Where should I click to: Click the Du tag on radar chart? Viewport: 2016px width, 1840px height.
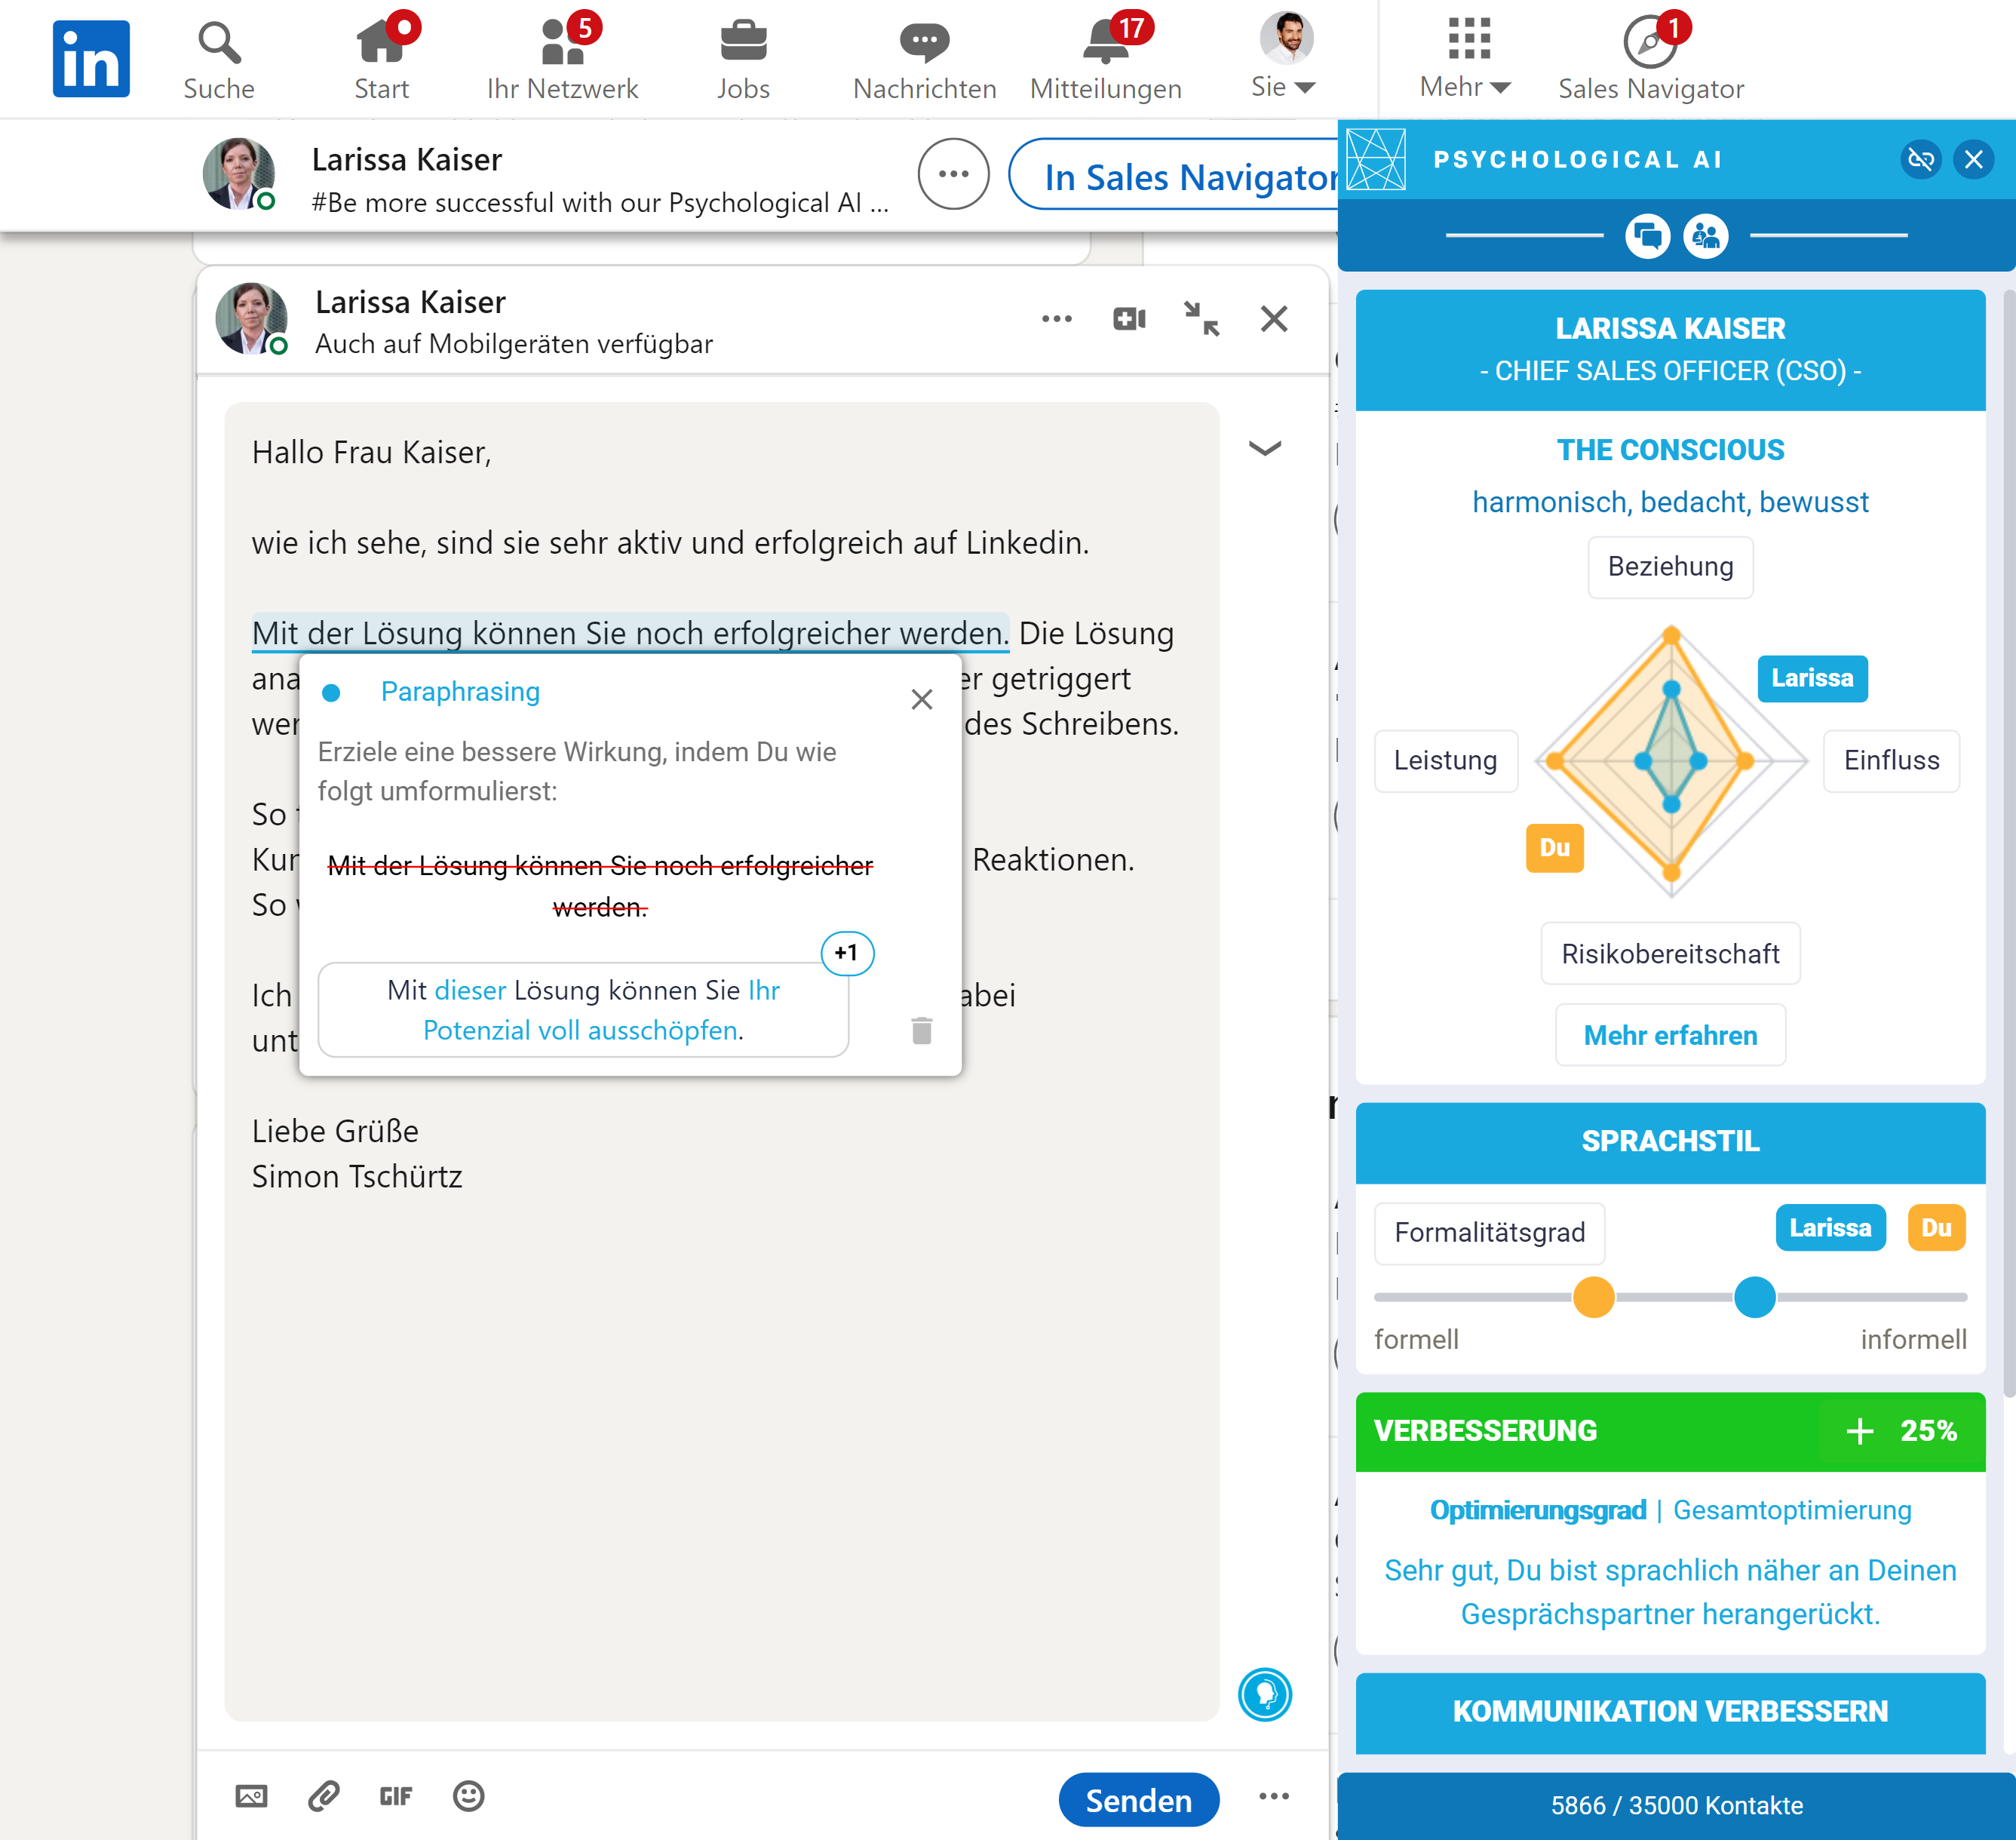pyautogui.click(x=1554, y=848)
